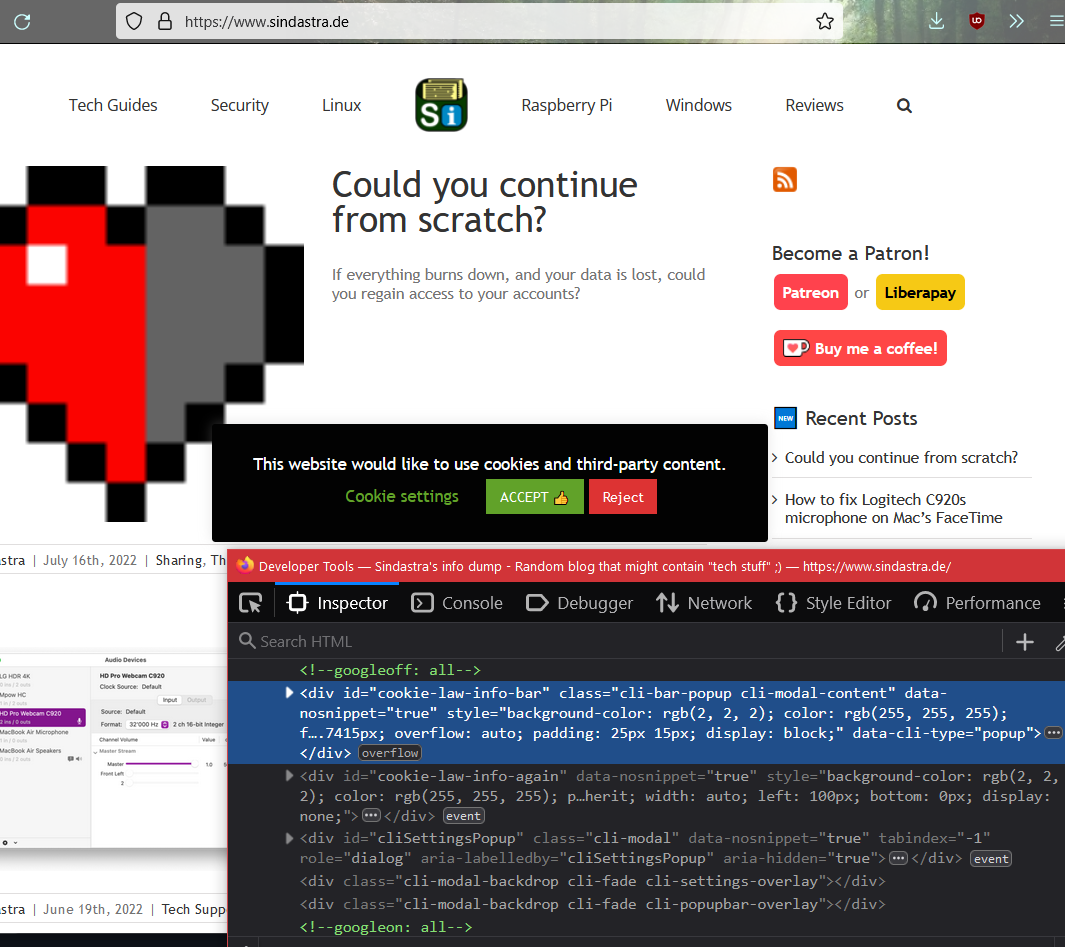Select the element picker in Developer Tools
The width and height of the screenshot is (1065, 947).
coord(250,602)
